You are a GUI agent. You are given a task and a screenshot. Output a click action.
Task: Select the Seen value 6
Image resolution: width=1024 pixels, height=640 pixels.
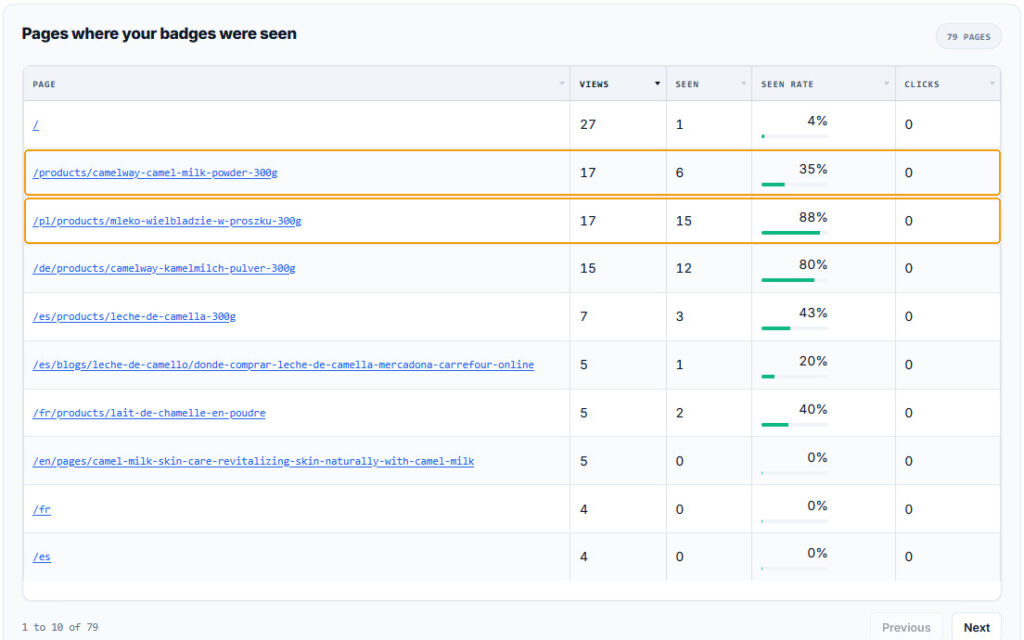click(680, 173)
